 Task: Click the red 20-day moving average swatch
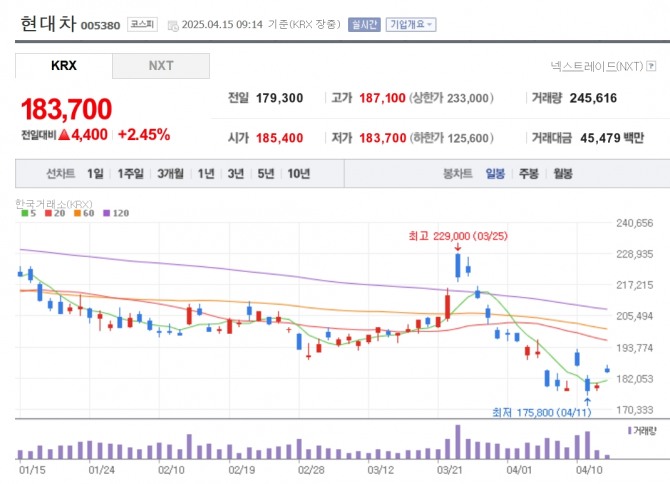tap(48, 213)
